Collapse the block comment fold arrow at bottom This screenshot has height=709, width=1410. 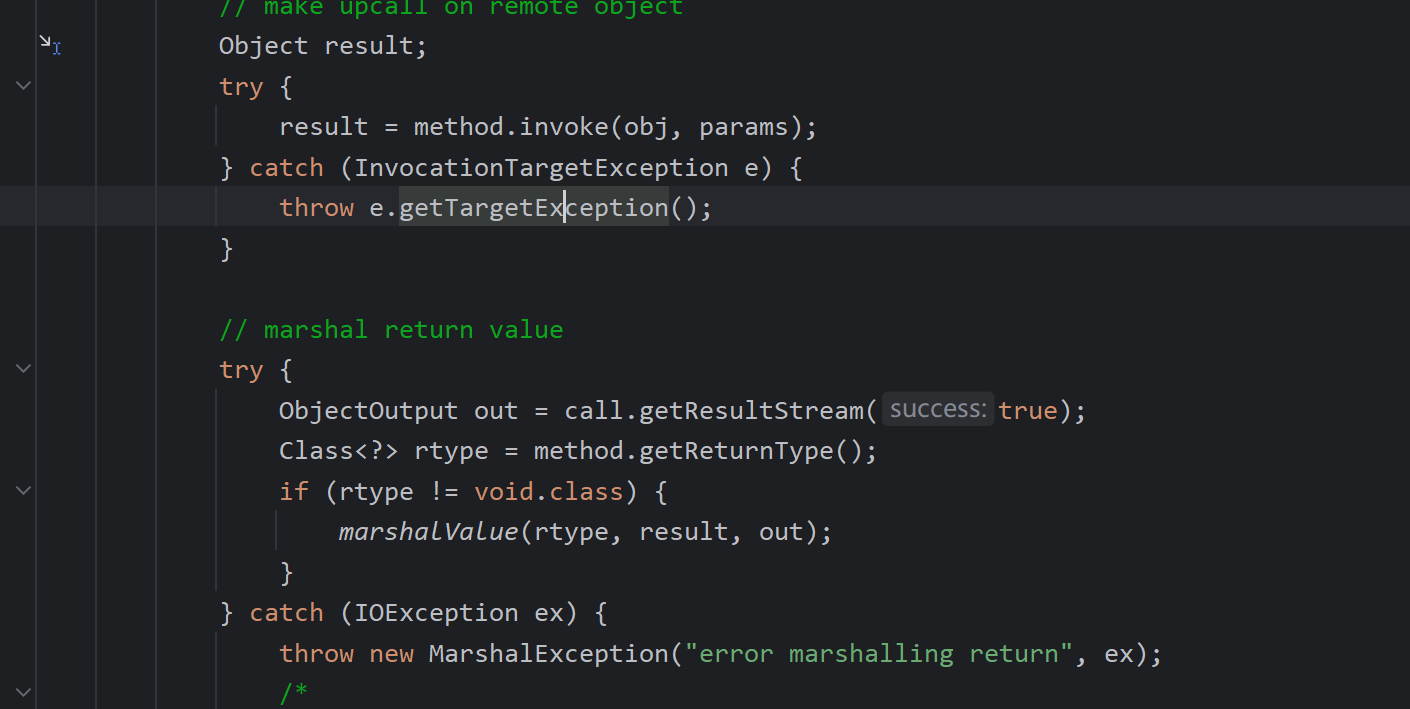click(23, 692)
